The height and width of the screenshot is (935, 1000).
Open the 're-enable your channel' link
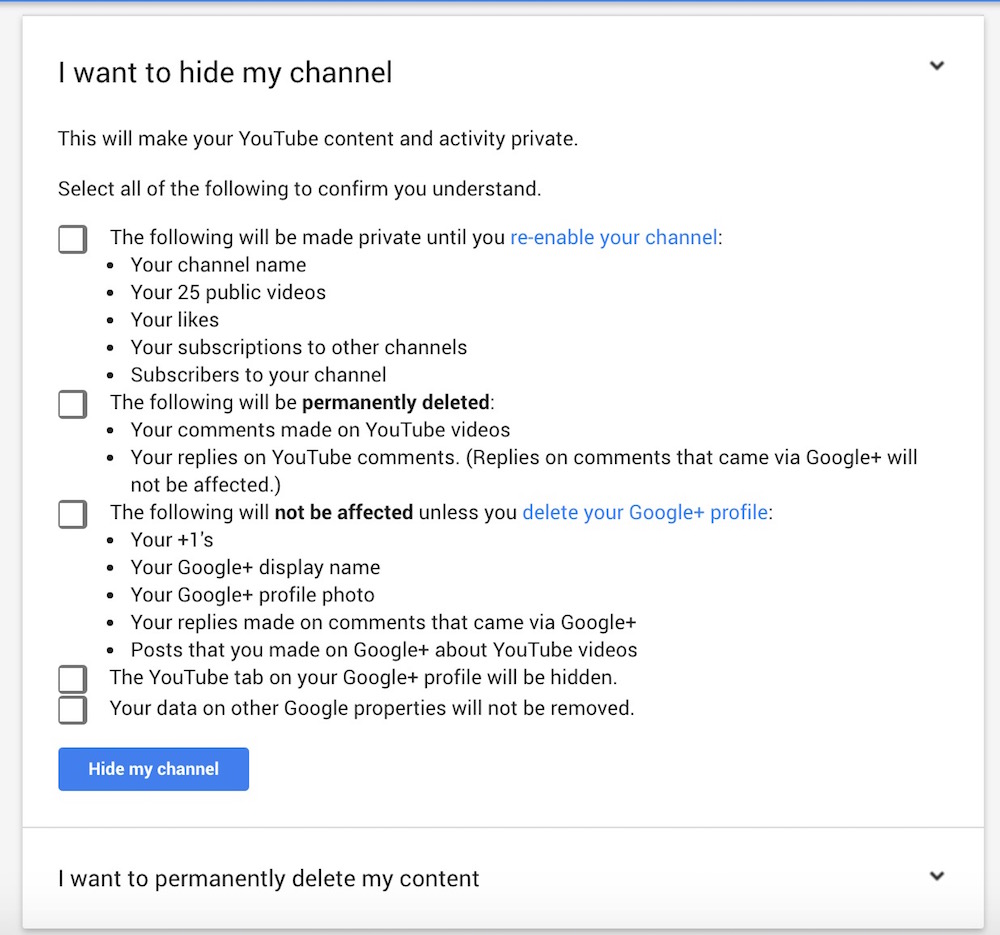pyautogui.click(x=613, y=238)
